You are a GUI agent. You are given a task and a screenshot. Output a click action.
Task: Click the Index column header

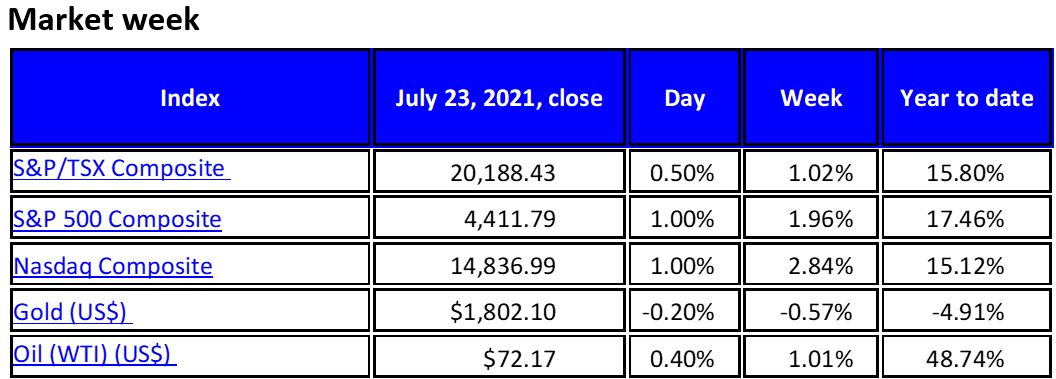(x=190, y=98)
